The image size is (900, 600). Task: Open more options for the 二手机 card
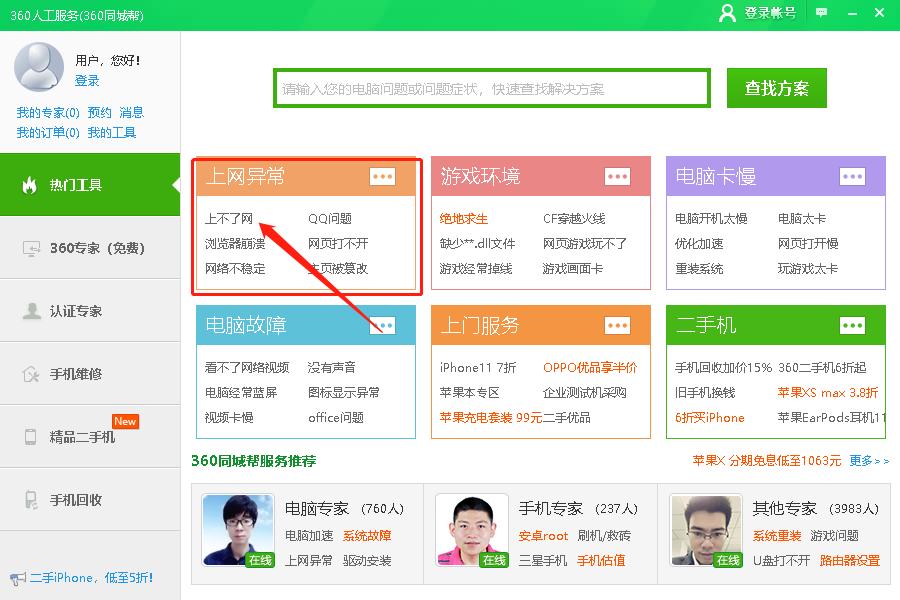pos(852,325)
